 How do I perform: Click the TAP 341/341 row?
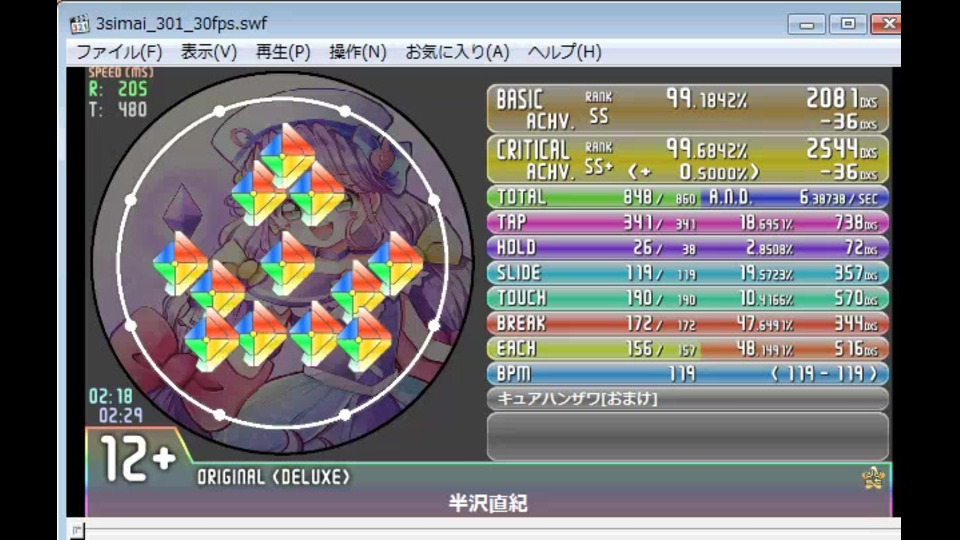point(688,222)
